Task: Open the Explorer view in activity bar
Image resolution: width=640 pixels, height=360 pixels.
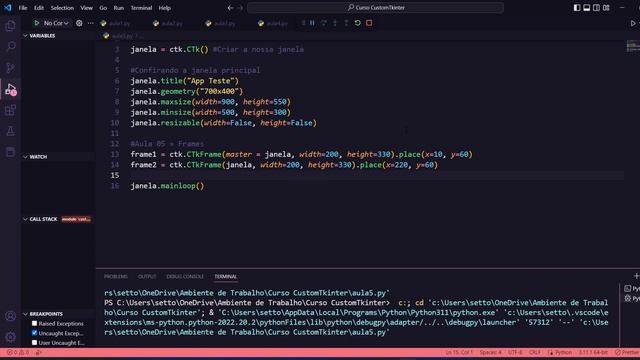Action: pos(11,26)
